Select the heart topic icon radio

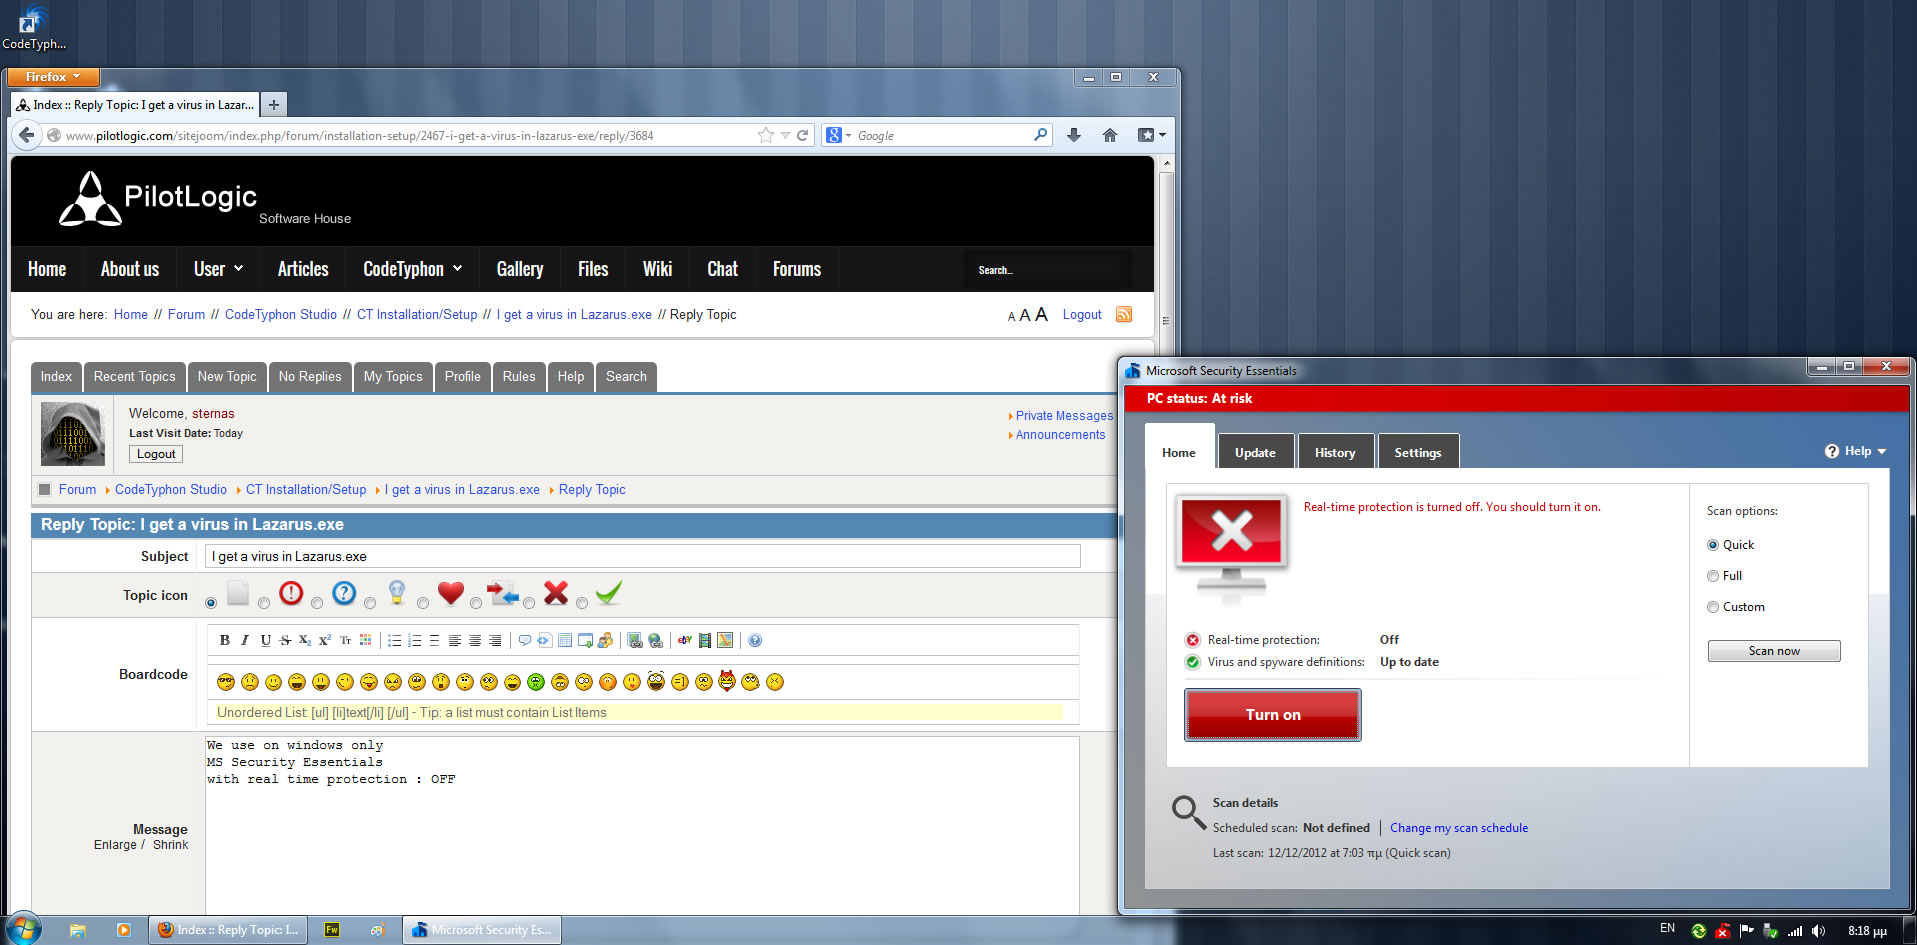[423, 603]
